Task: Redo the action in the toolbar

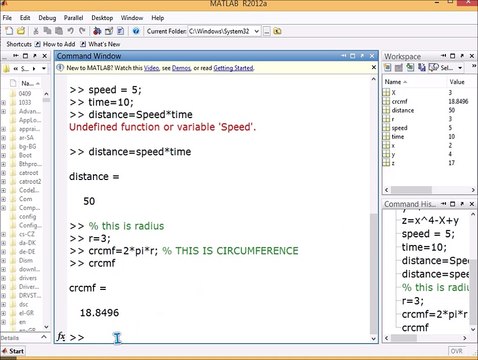Action: pos(82,31)
